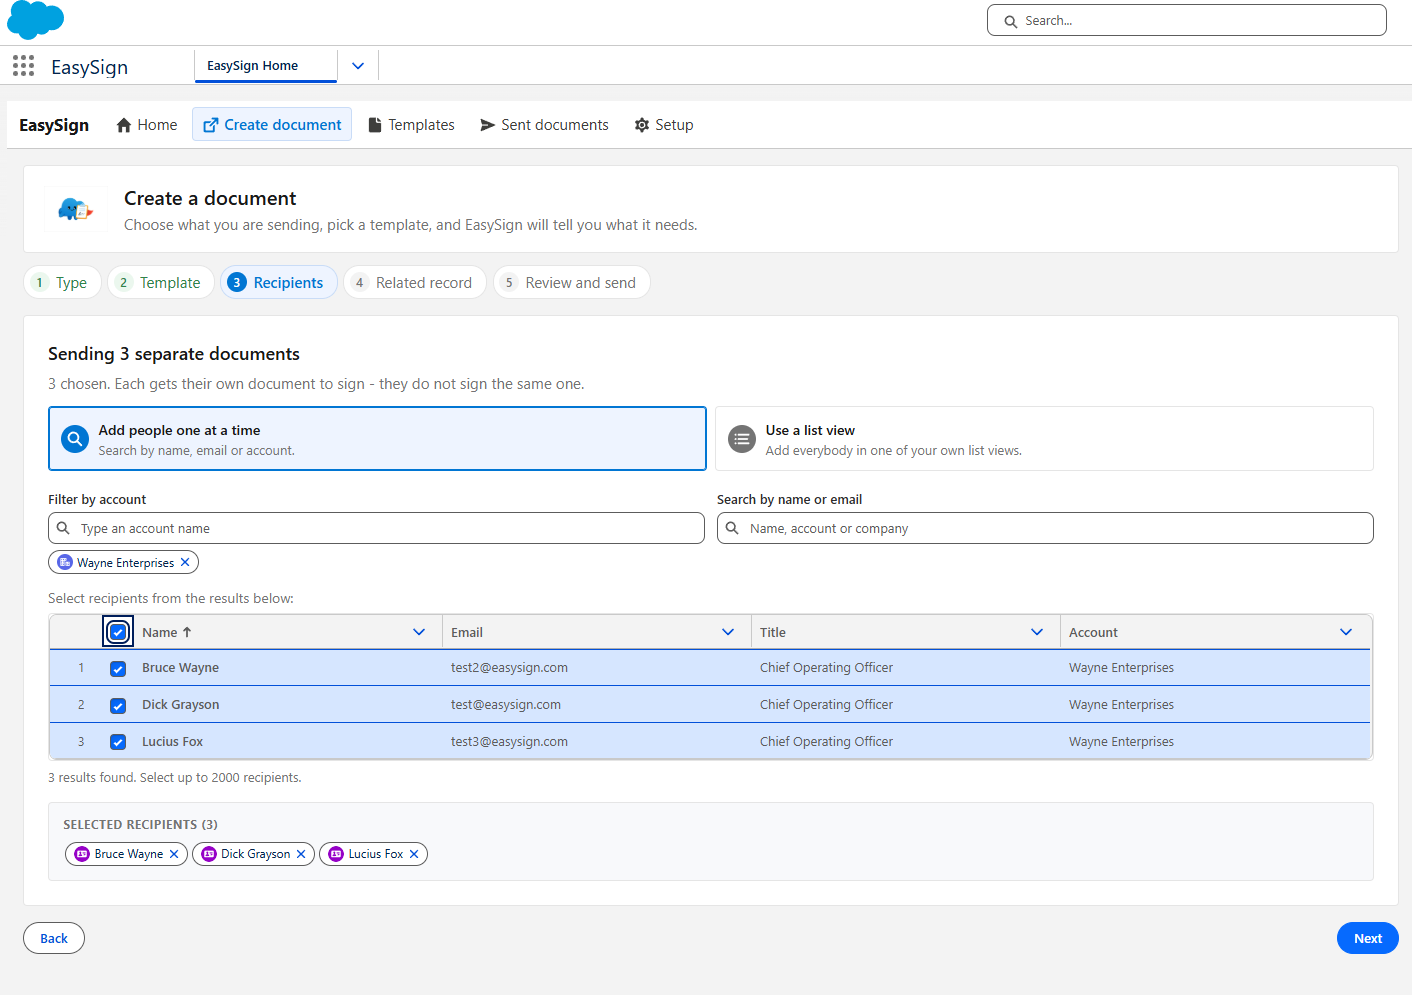Click Chief Operating Officer title for Bruce Wayne
This screenshot has height=995, width=1412.
pos(826,668)
